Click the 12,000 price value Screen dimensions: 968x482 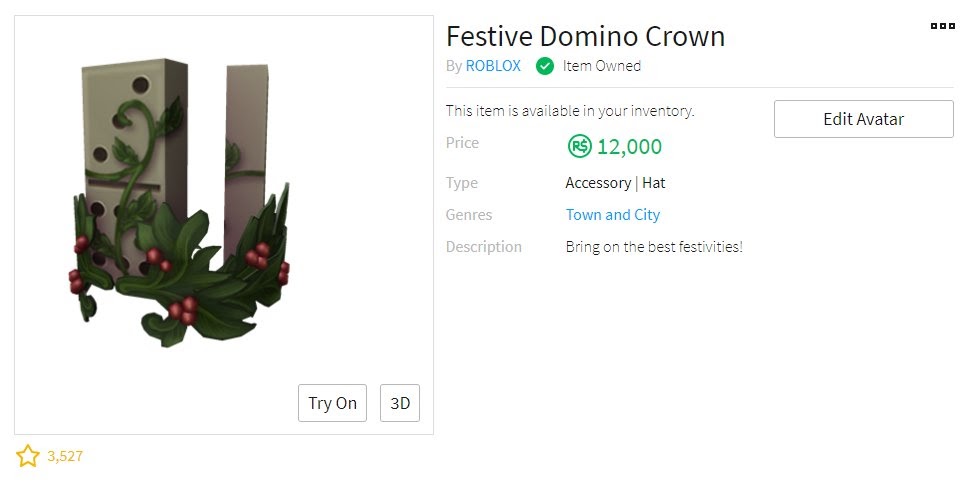[629, 147]
